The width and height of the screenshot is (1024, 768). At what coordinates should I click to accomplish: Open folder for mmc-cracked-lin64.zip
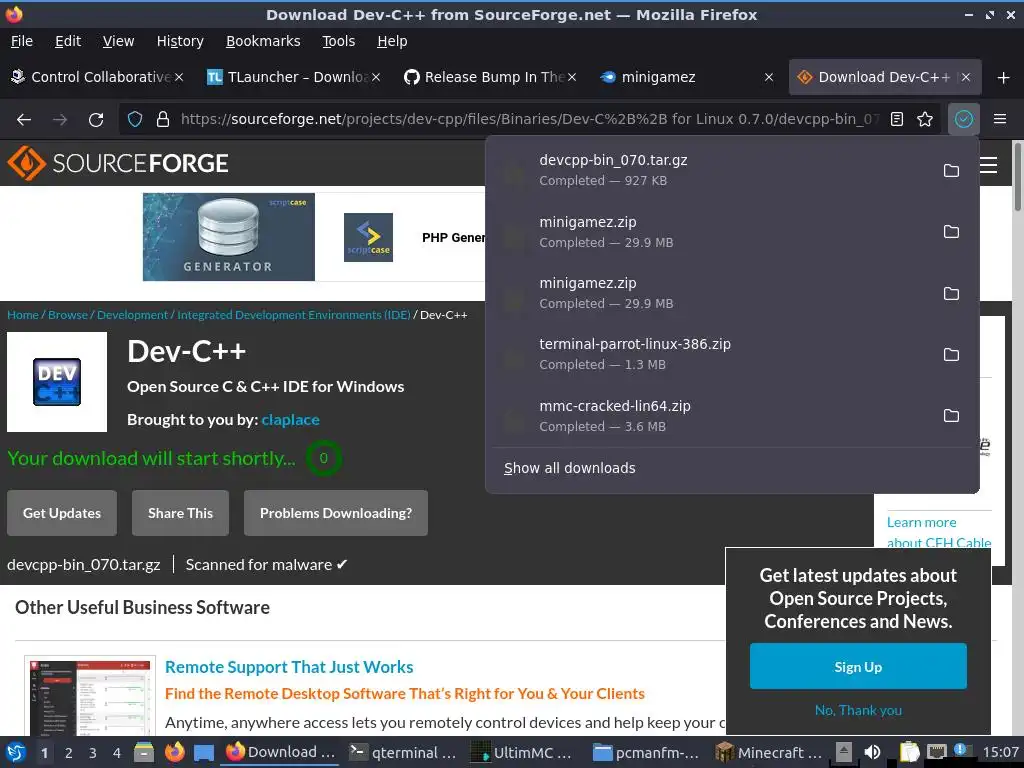951,416
